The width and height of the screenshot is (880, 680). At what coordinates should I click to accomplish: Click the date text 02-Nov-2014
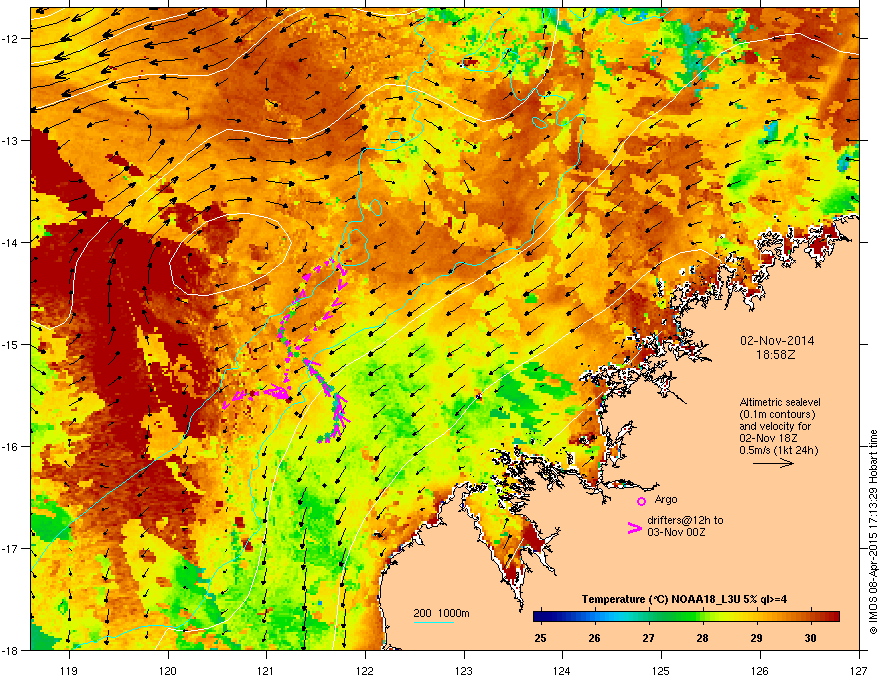[x=777, y=341]
